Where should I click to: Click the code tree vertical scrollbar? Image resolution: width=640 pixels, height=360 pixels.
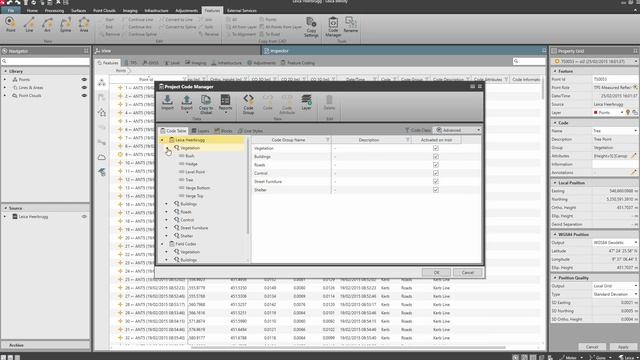[247, 186]
